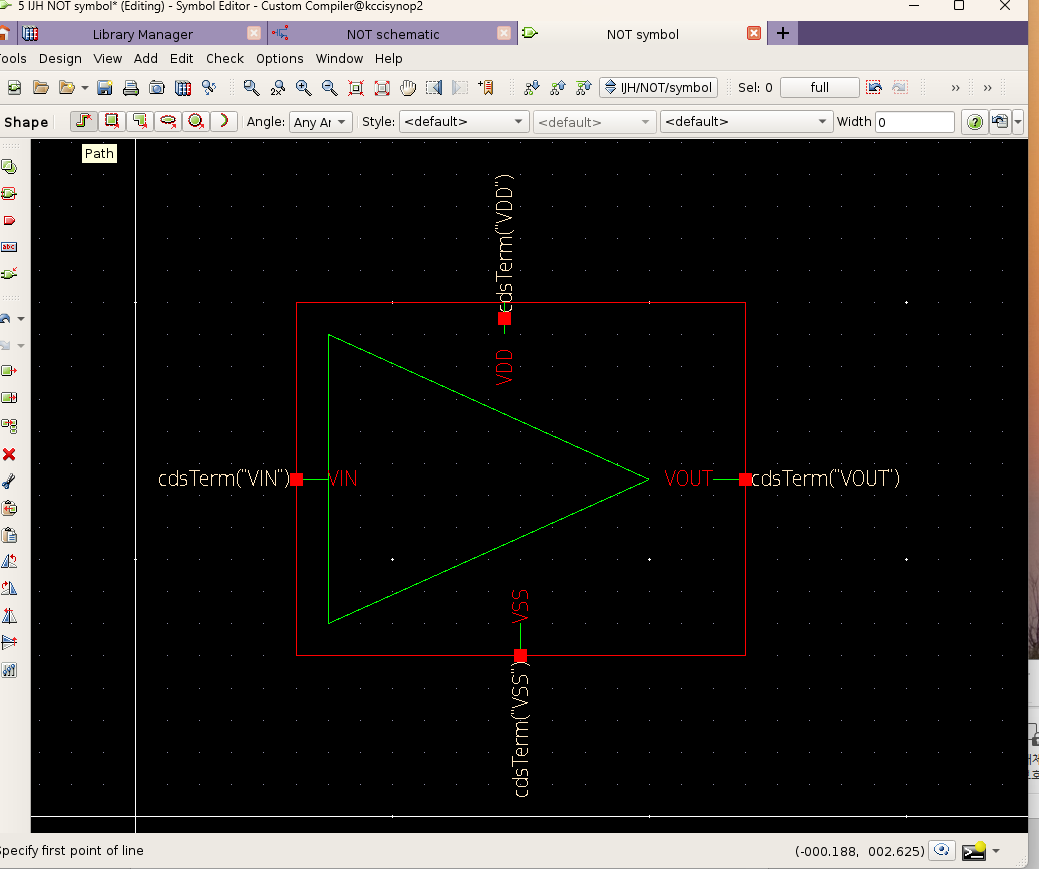The image size is (1039, 869).
Task: Select the Rectangle shape tool
Action: pyautogui.click(x=111, y=121)
